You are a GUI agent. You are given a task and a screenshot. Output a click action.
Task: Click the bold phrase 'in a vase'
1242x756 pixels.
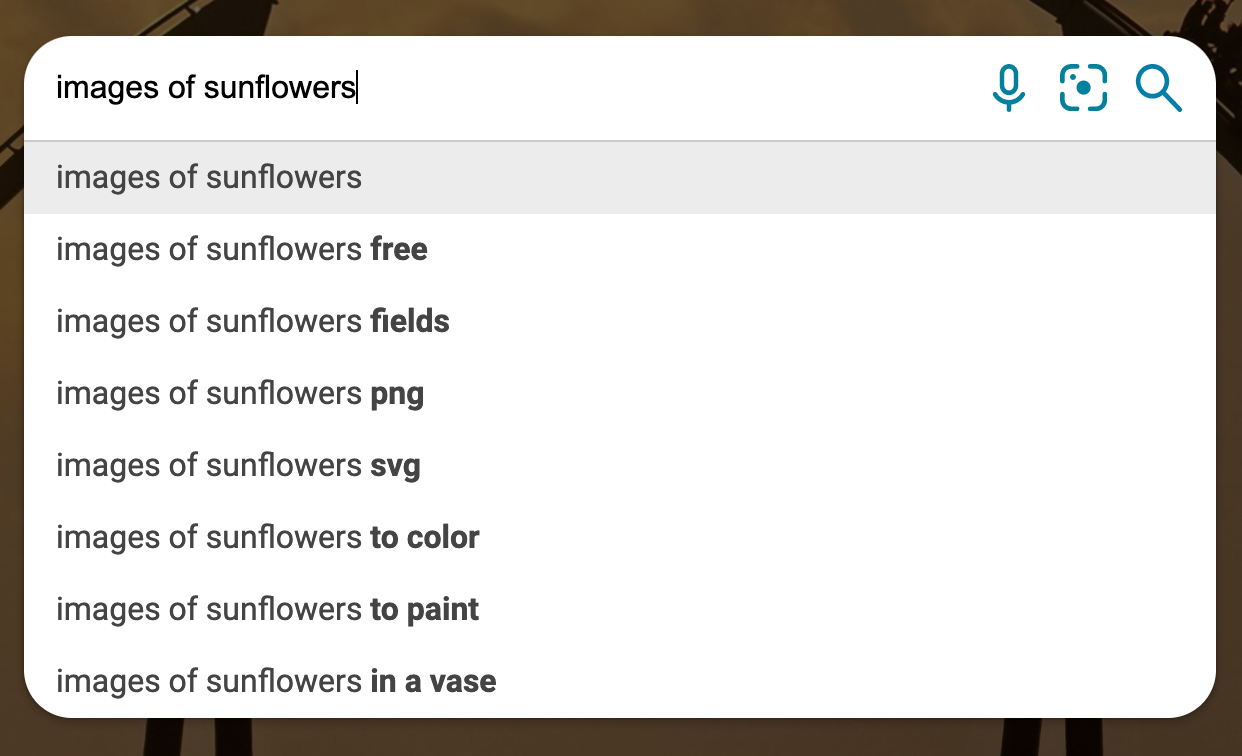pyautogui.click(x=433, y=681)
